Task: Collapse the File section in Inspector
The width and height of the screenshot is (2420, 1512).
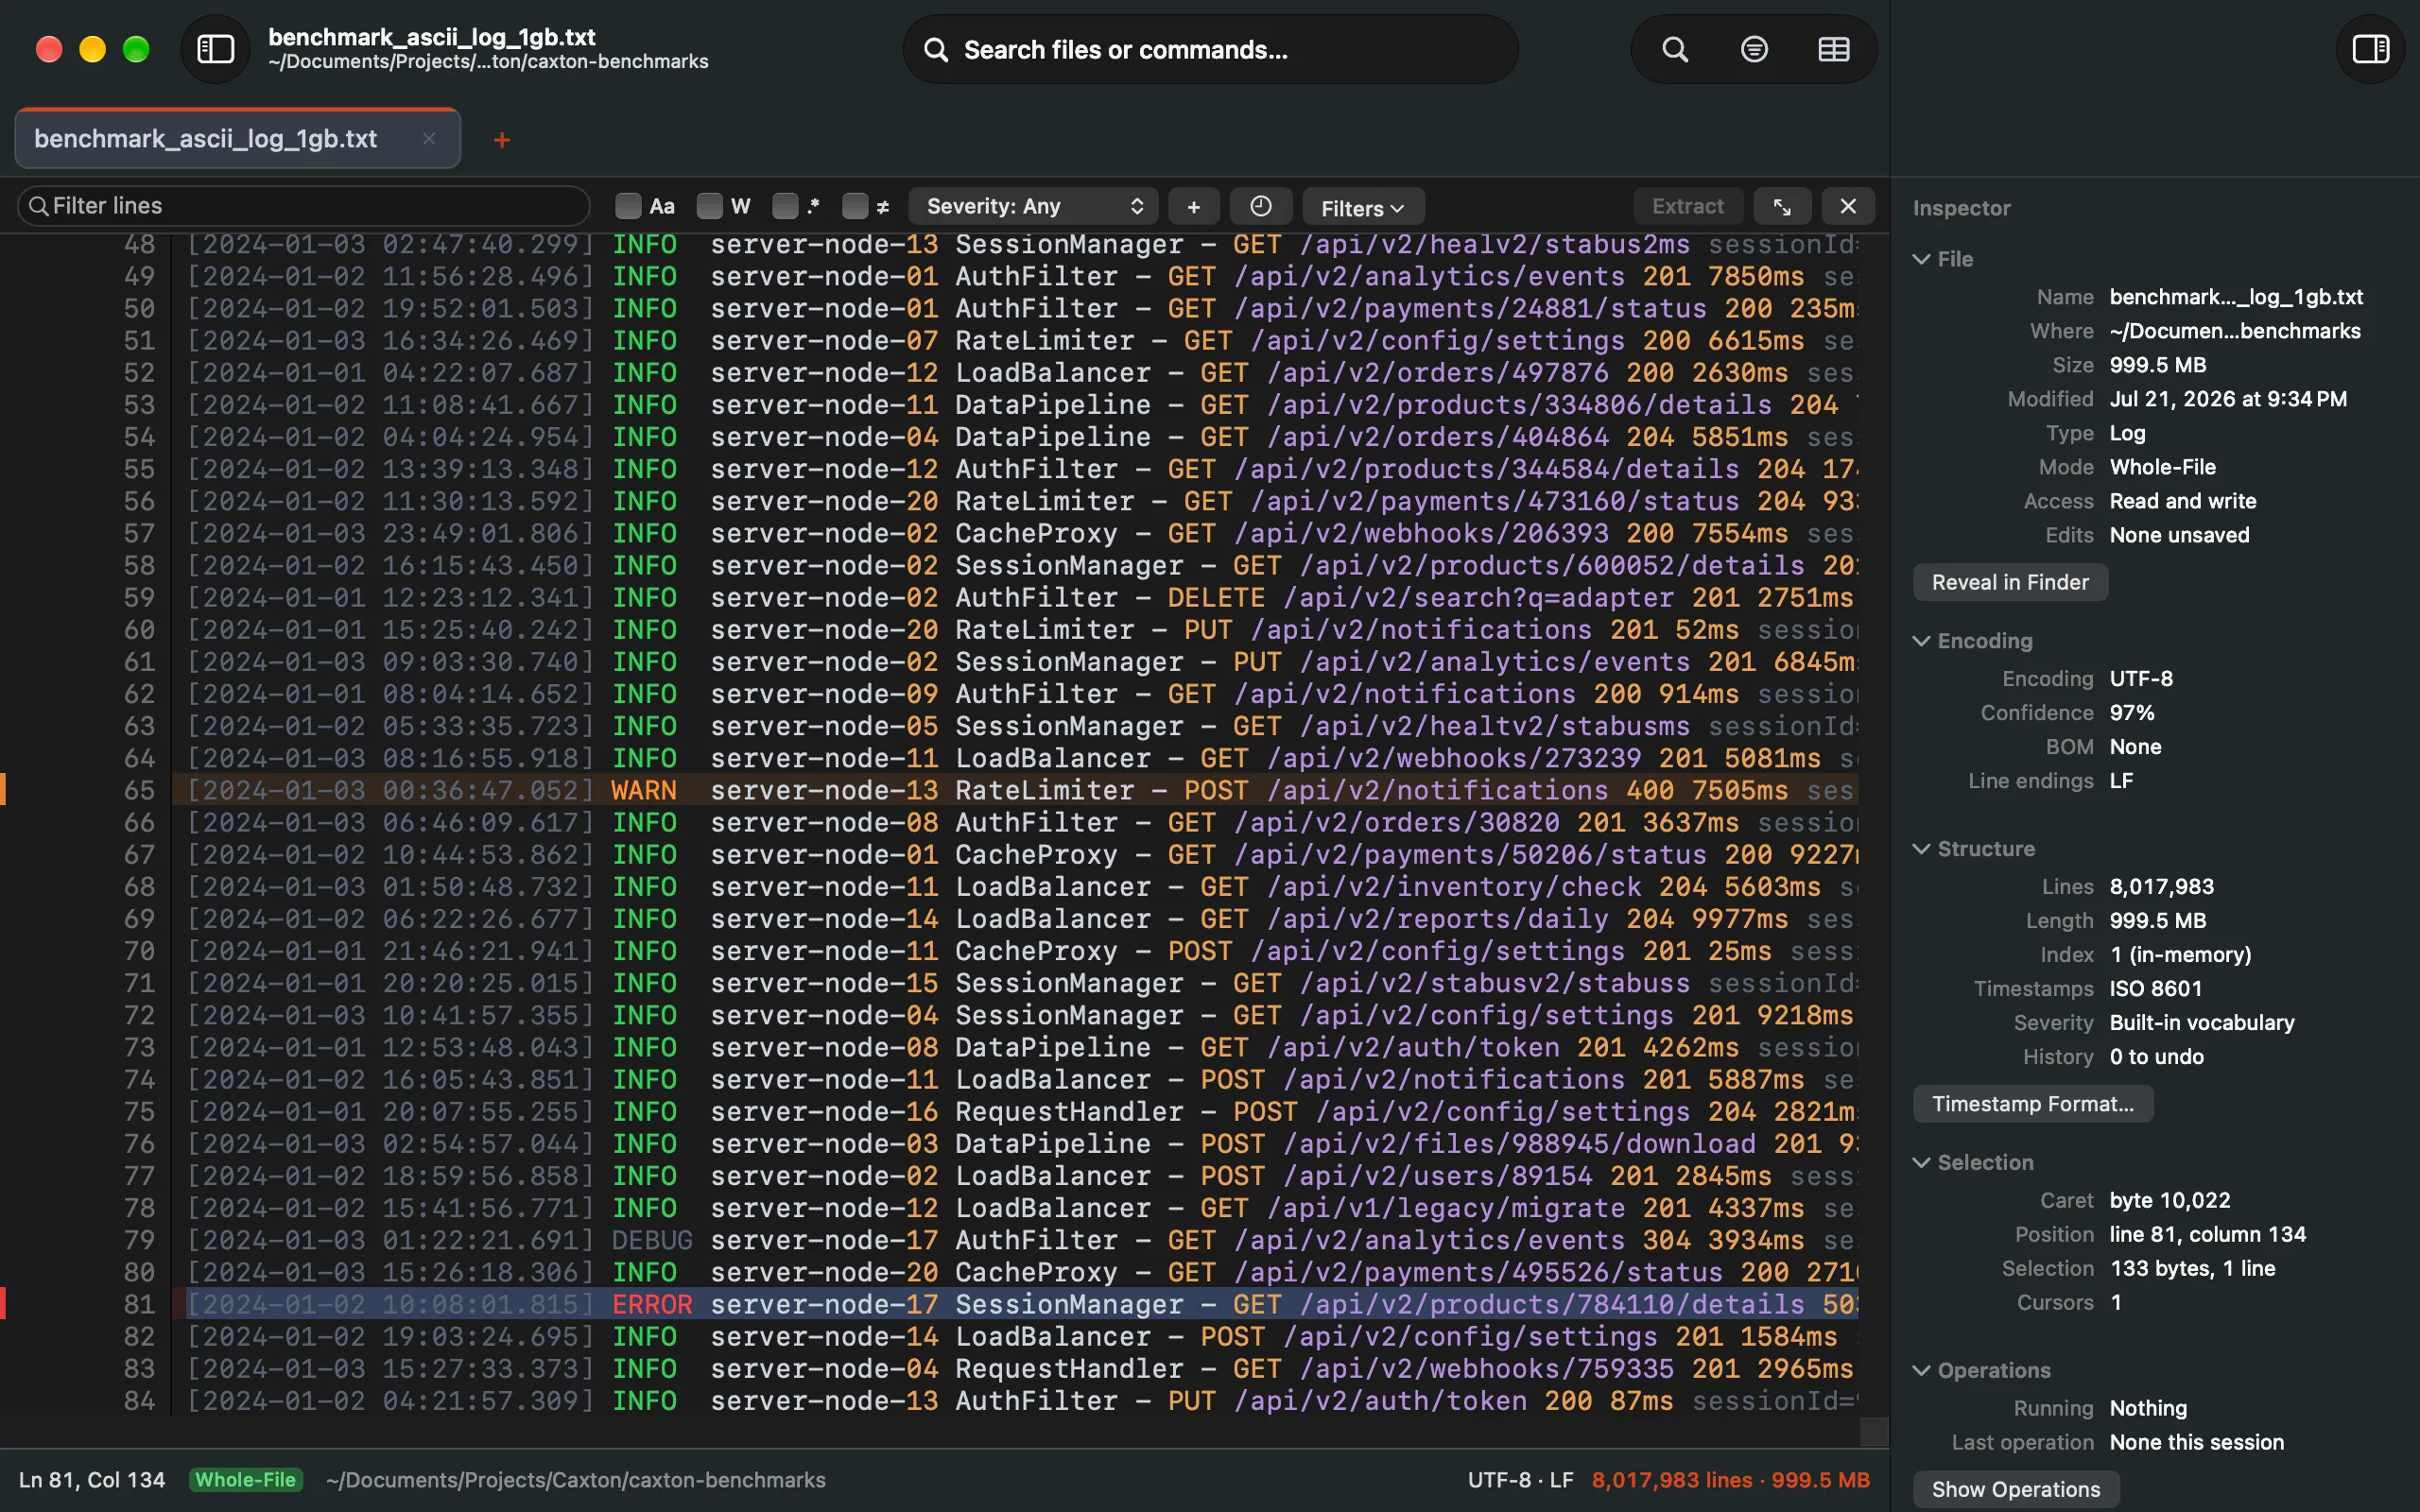Action: tap(1921, 259)
